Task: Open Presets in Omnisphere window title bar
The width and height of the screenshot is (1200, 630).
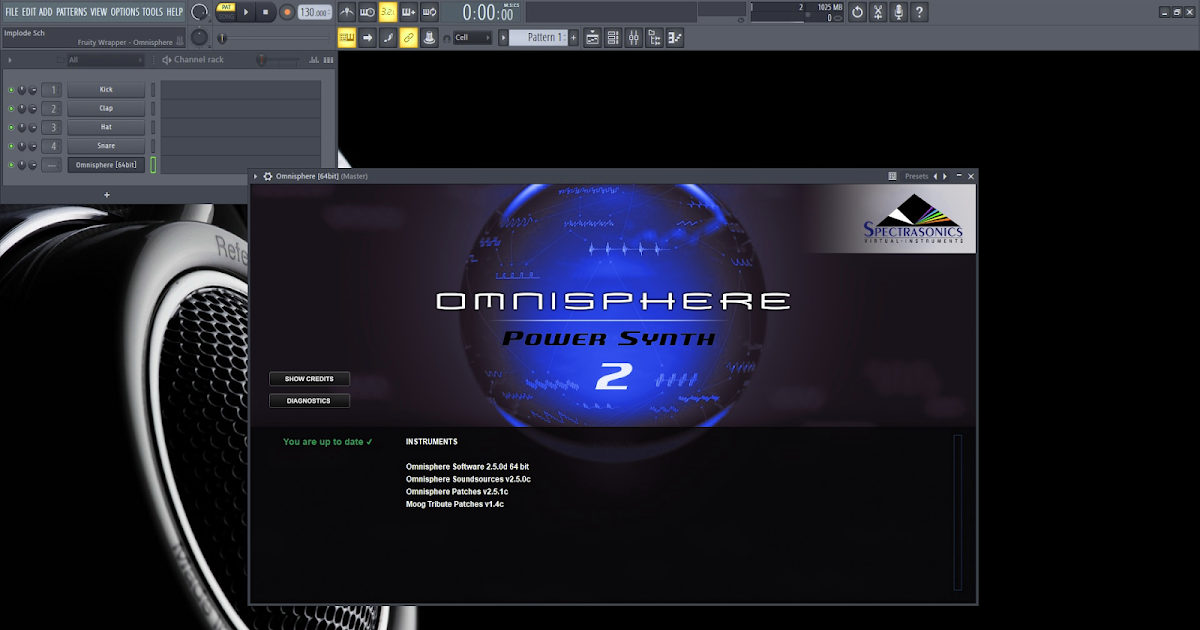Action: tap(916, 176)
